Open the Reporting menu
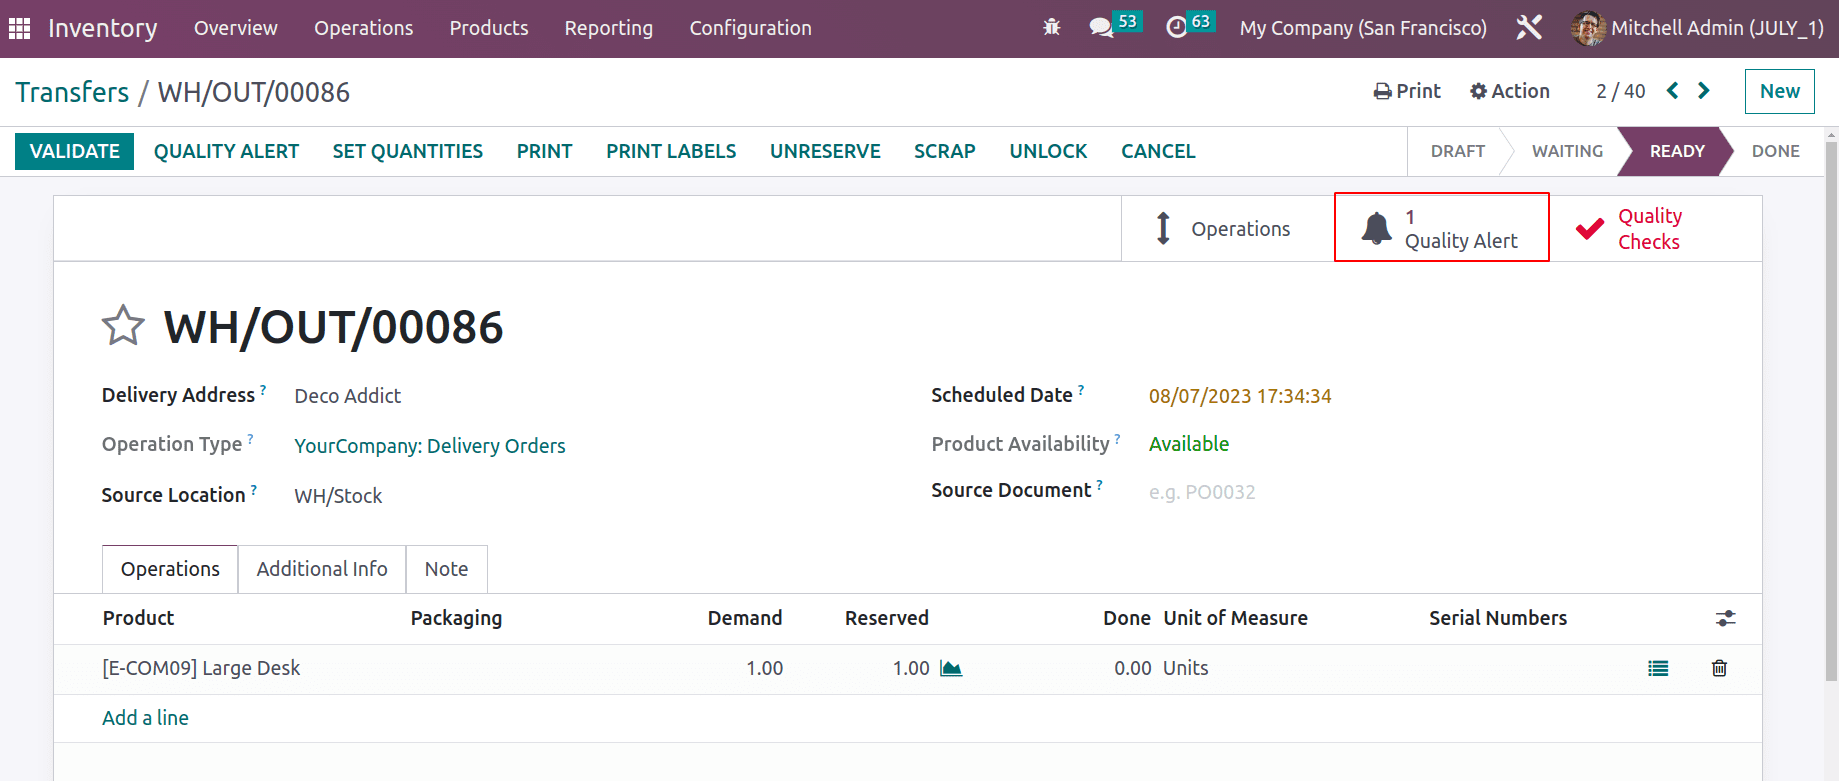 click(608, 28)
